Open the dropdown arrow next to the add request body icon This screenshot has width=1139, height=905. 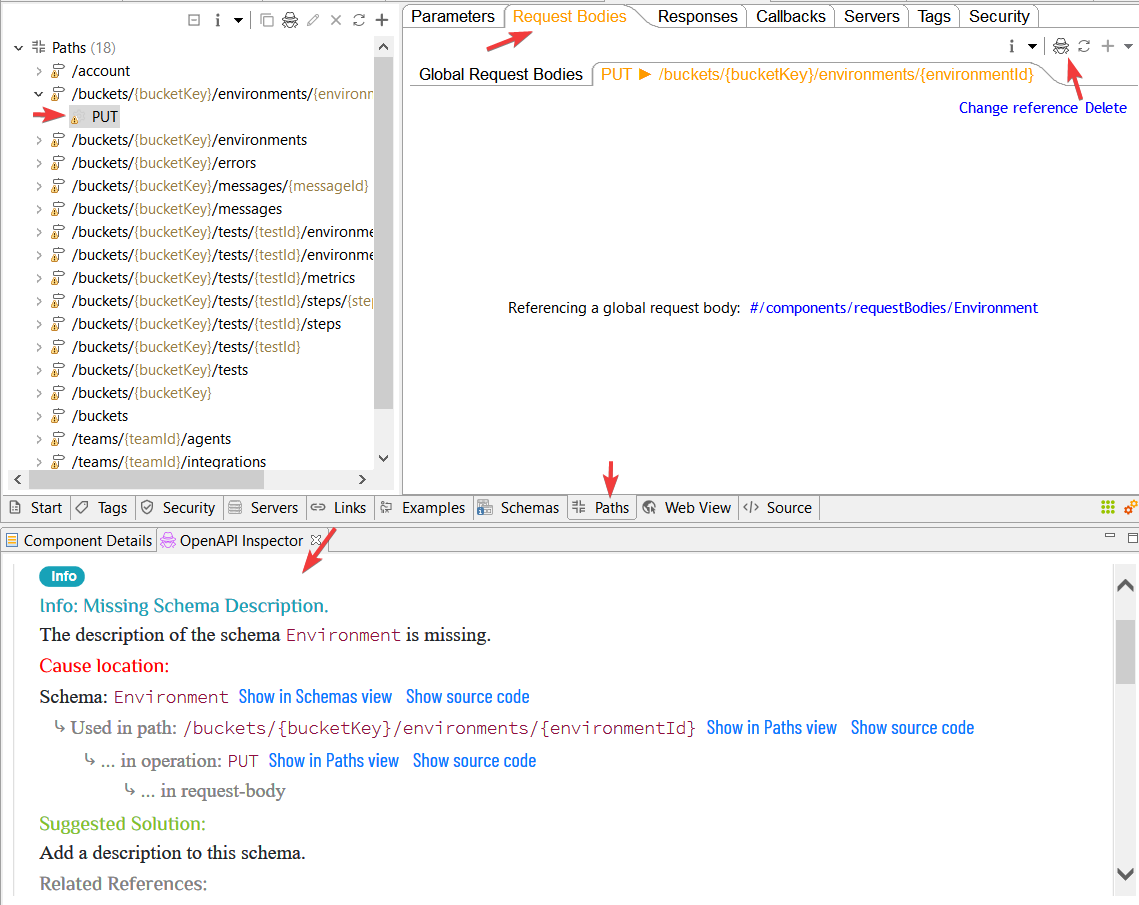point(1128,46)
